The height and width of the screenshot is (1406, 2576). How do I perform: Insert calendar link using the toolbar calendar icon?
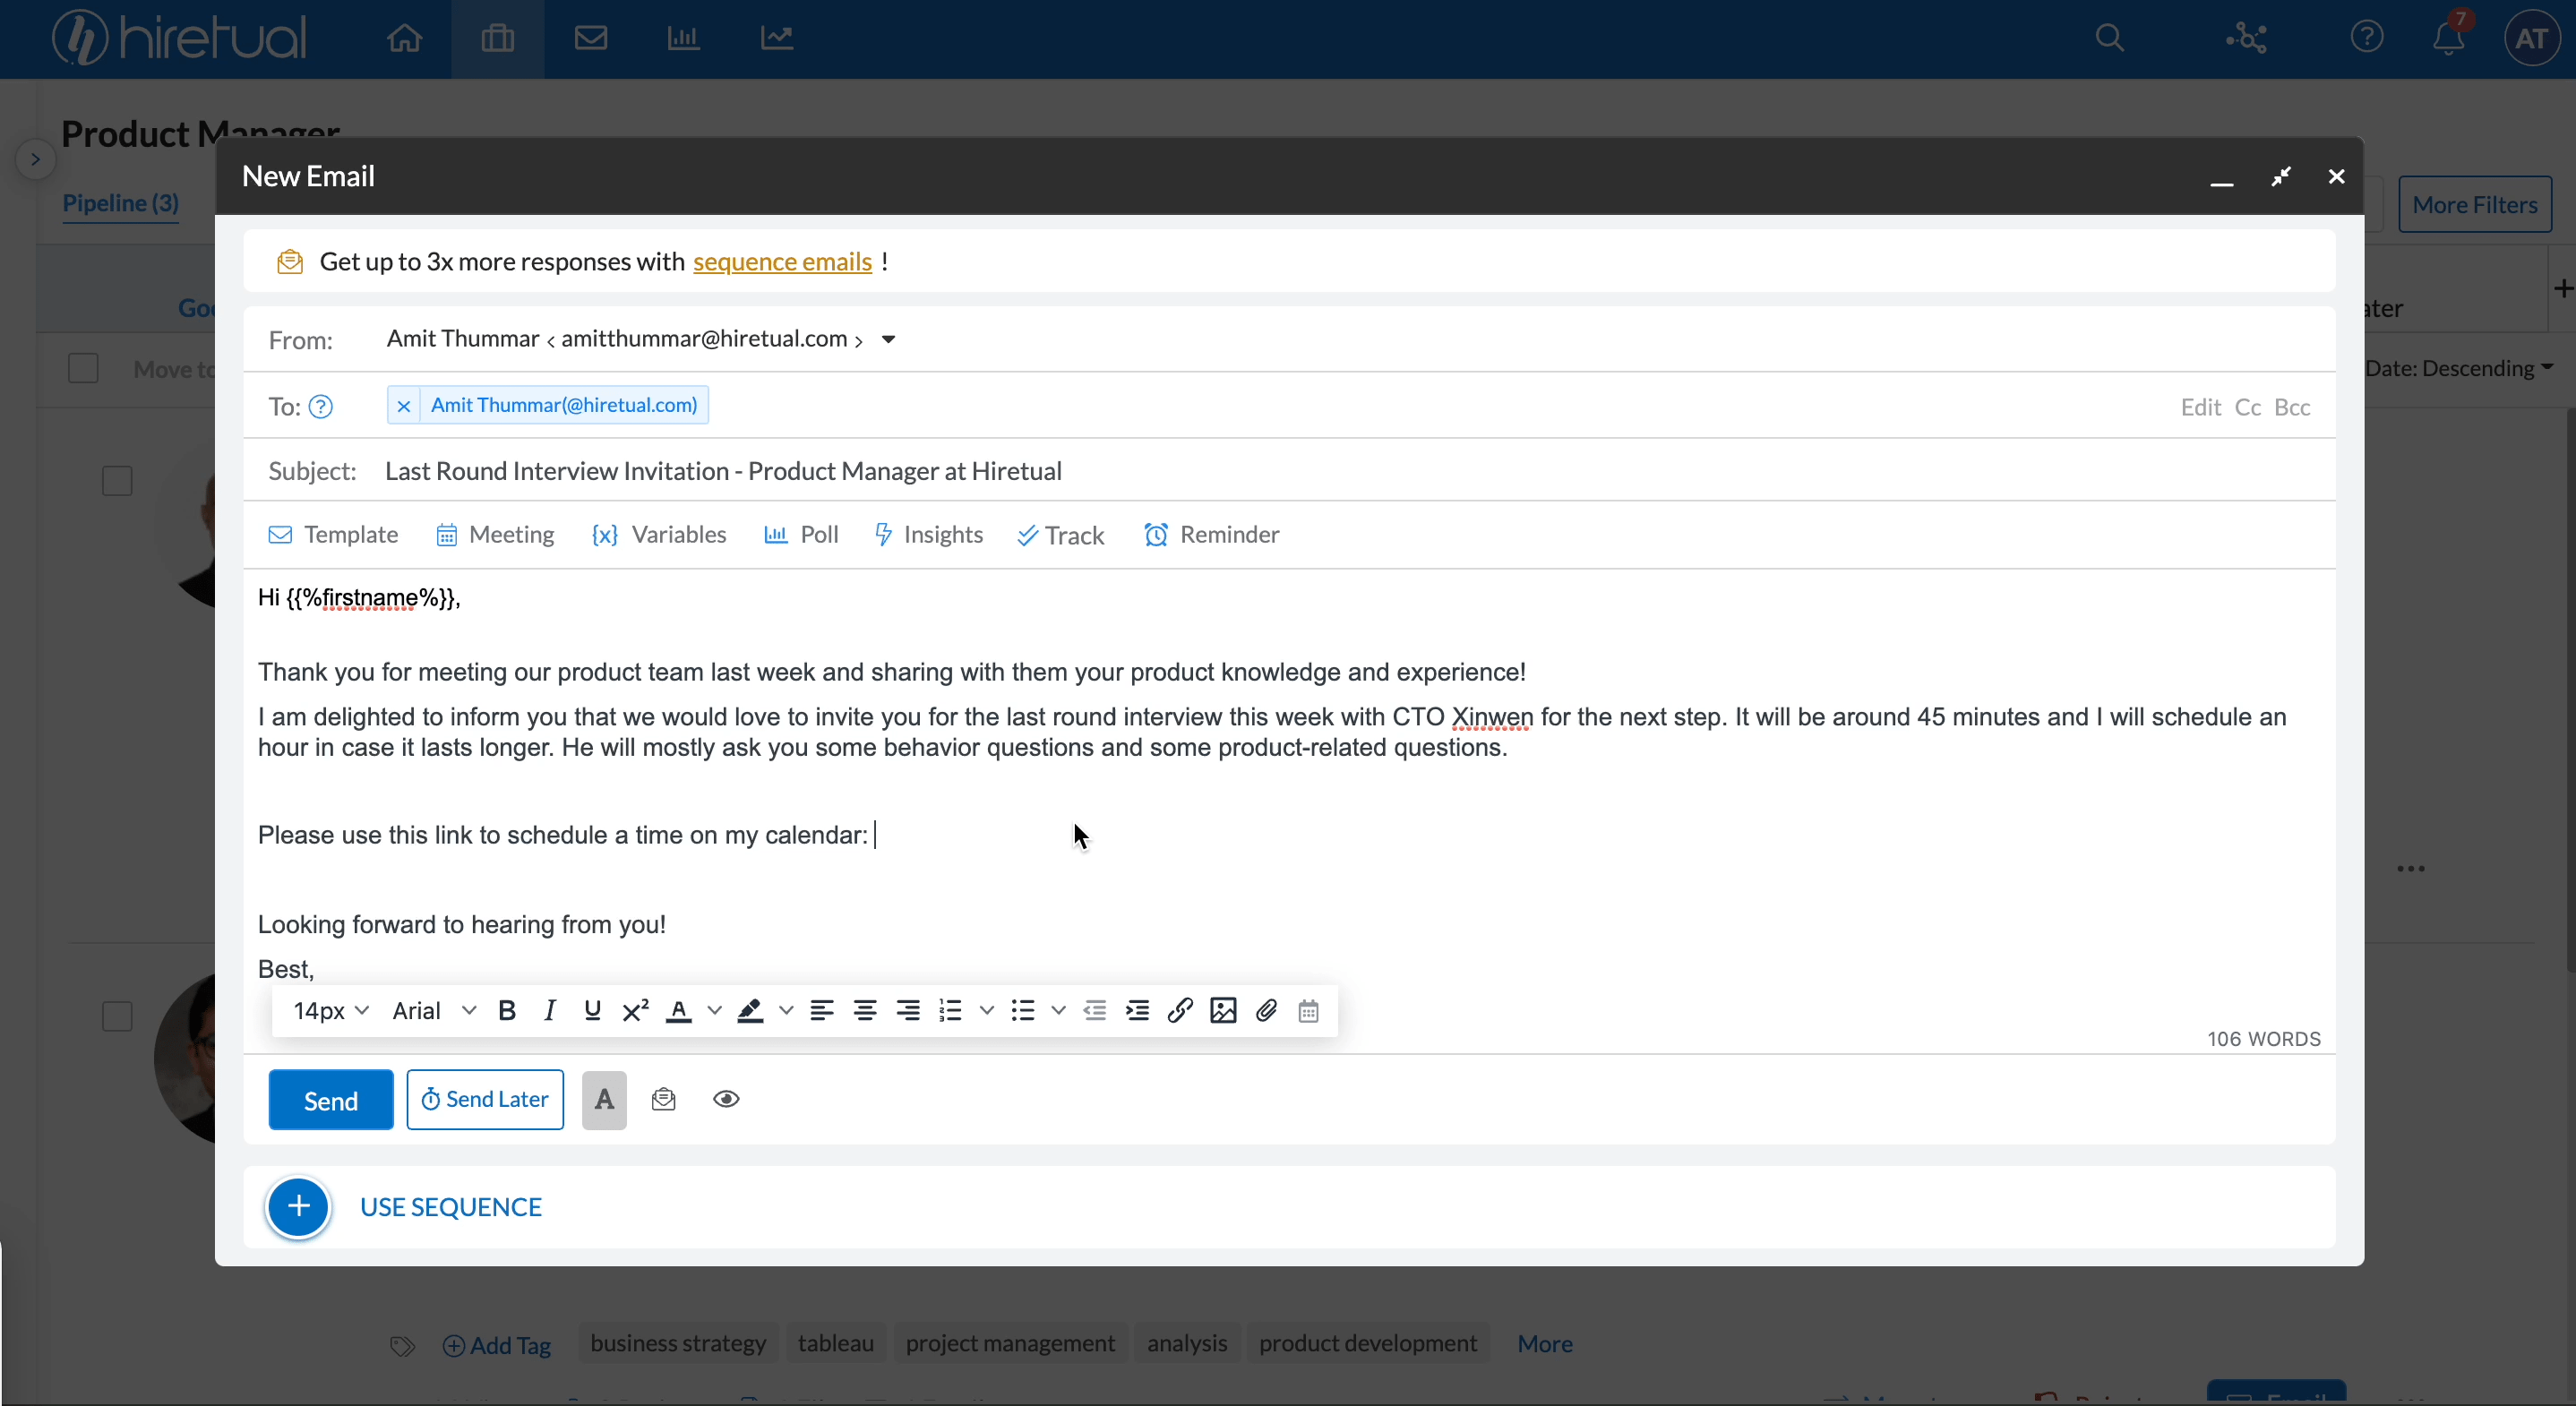[1308, 1011]
